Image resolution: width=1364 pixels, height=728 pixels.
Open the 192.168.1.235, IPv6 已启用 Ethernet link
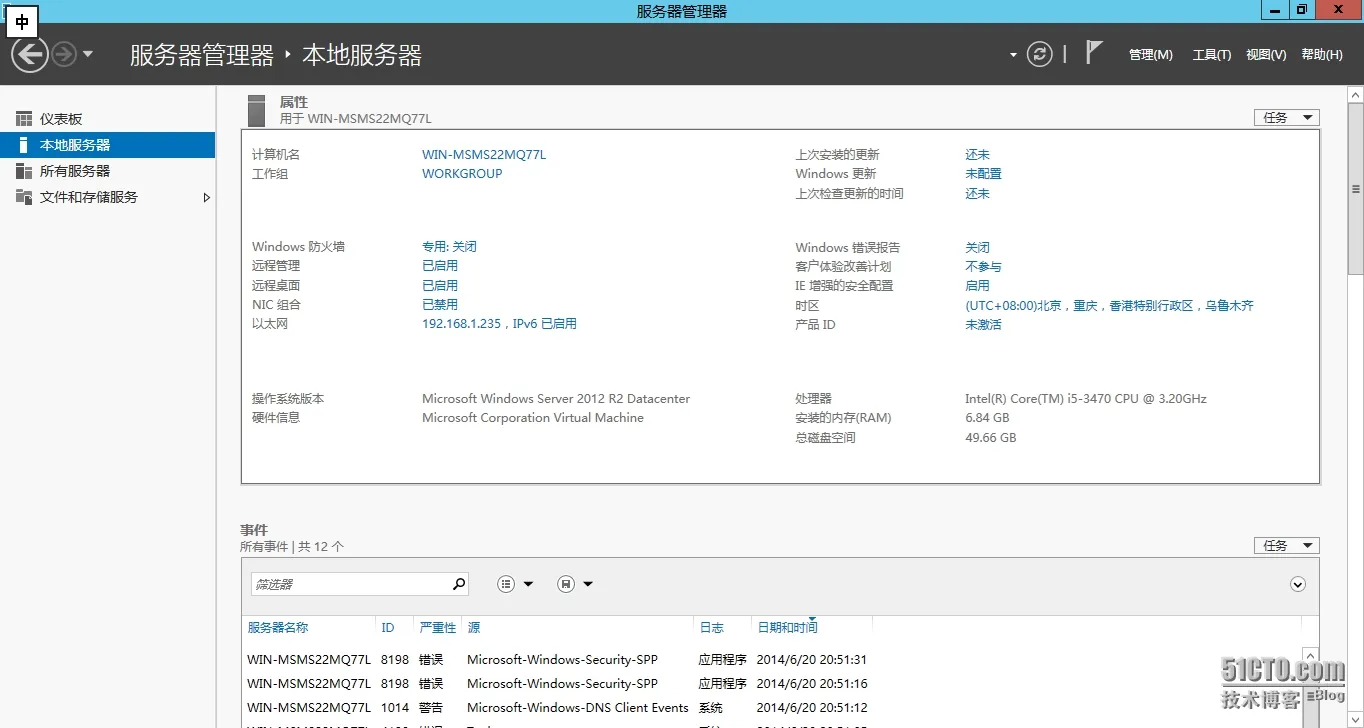499,324
